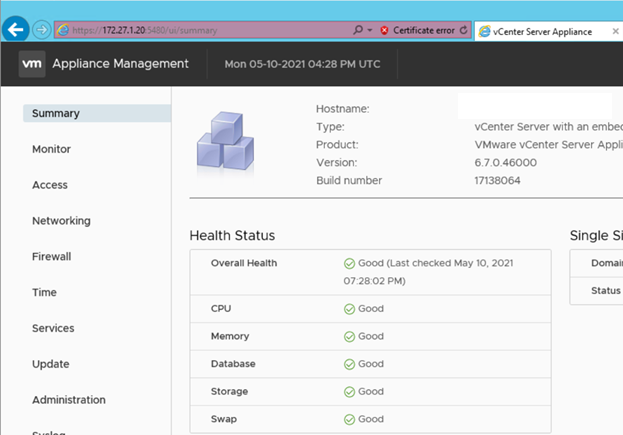Click the Appliance Management header title

click(x=120, y=64)
